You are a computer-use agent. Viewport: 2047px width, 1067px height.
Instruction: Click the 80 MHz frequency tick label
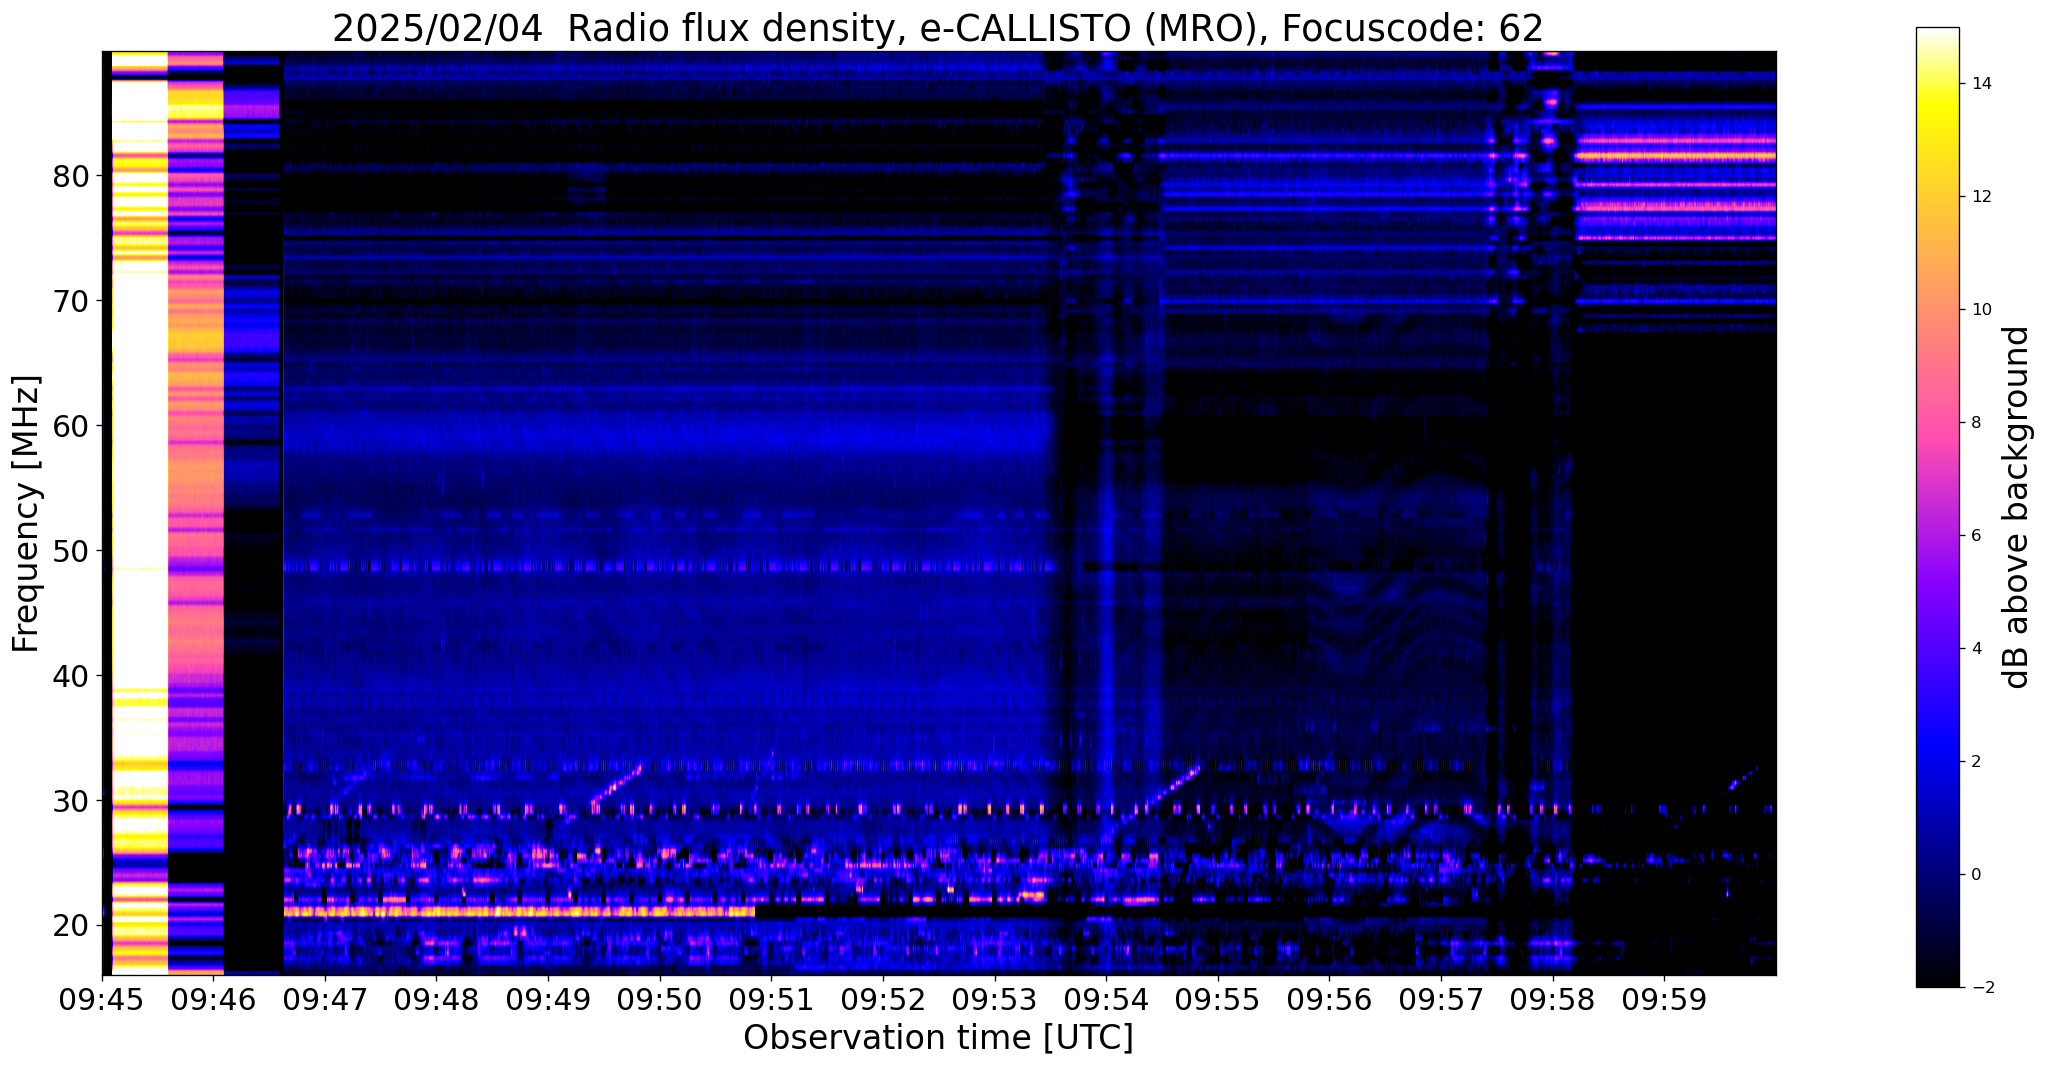(x=71, y=177)
